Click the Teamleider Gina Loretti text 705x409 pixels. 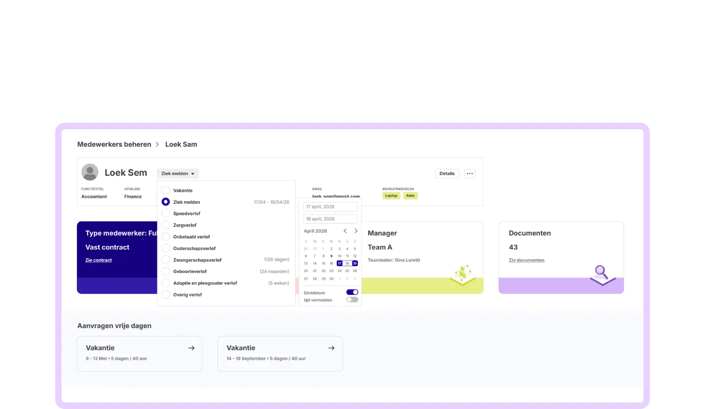(393, 260)
